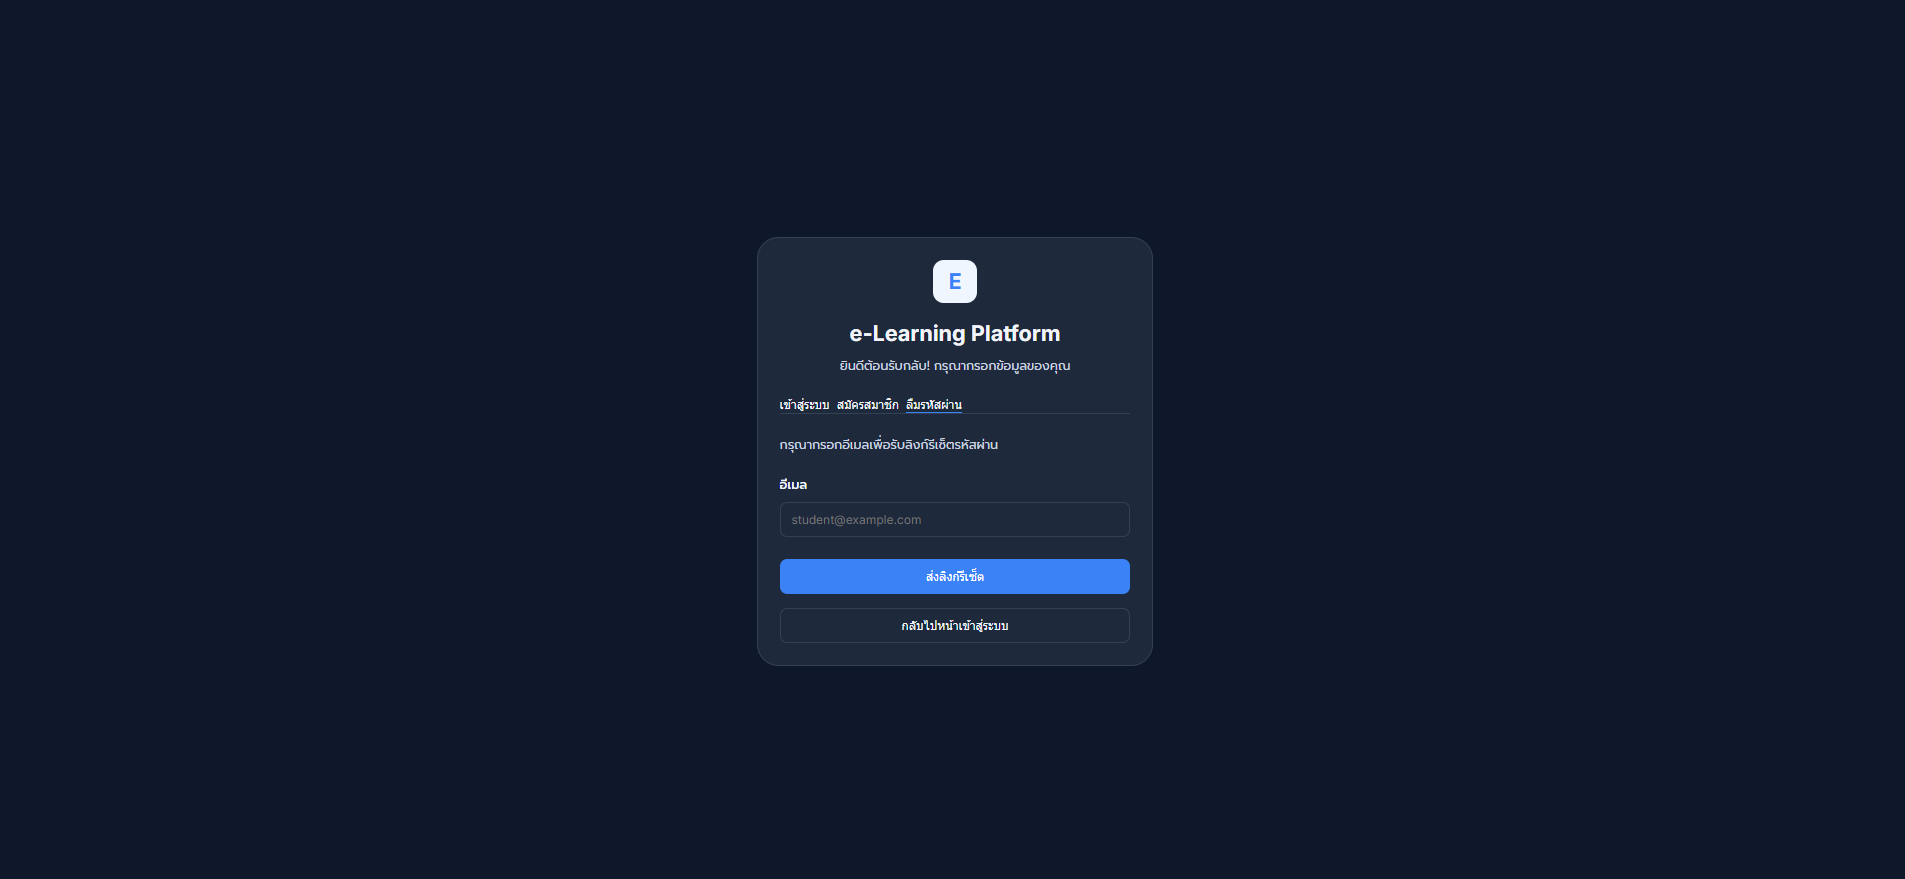Click กลับไปหน้าเข้าสู่ระบบ button
The height and width of the screenshot is (879, 1905).
click(954, 626)
